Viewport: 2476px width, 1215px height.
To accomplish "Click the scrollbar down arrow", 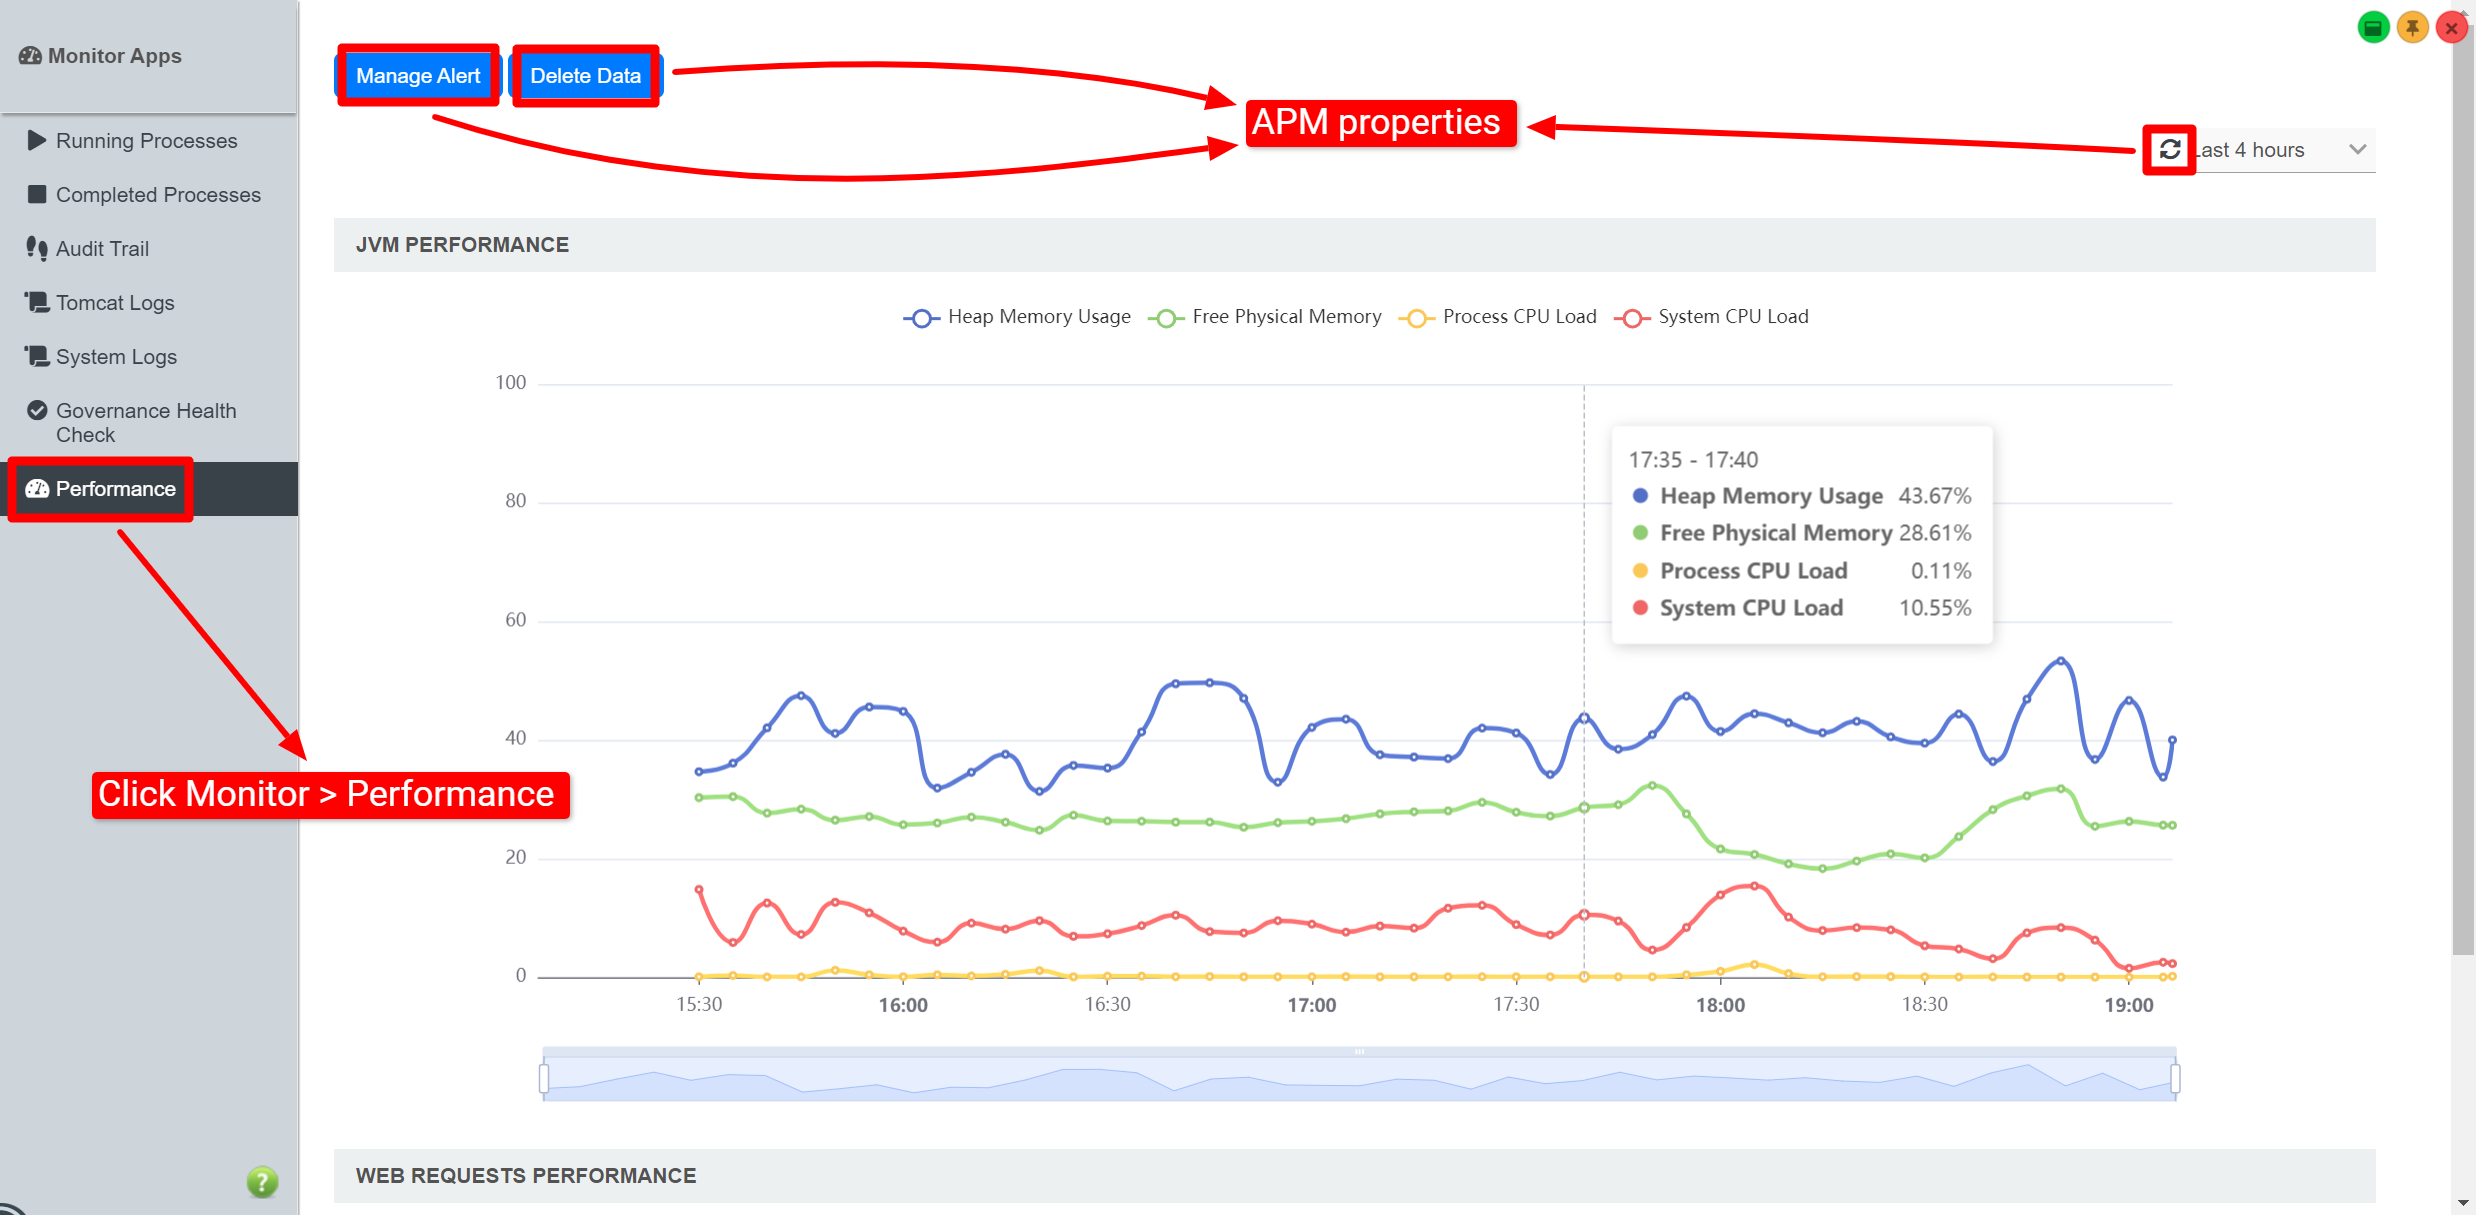I will coord(2463,1203).
